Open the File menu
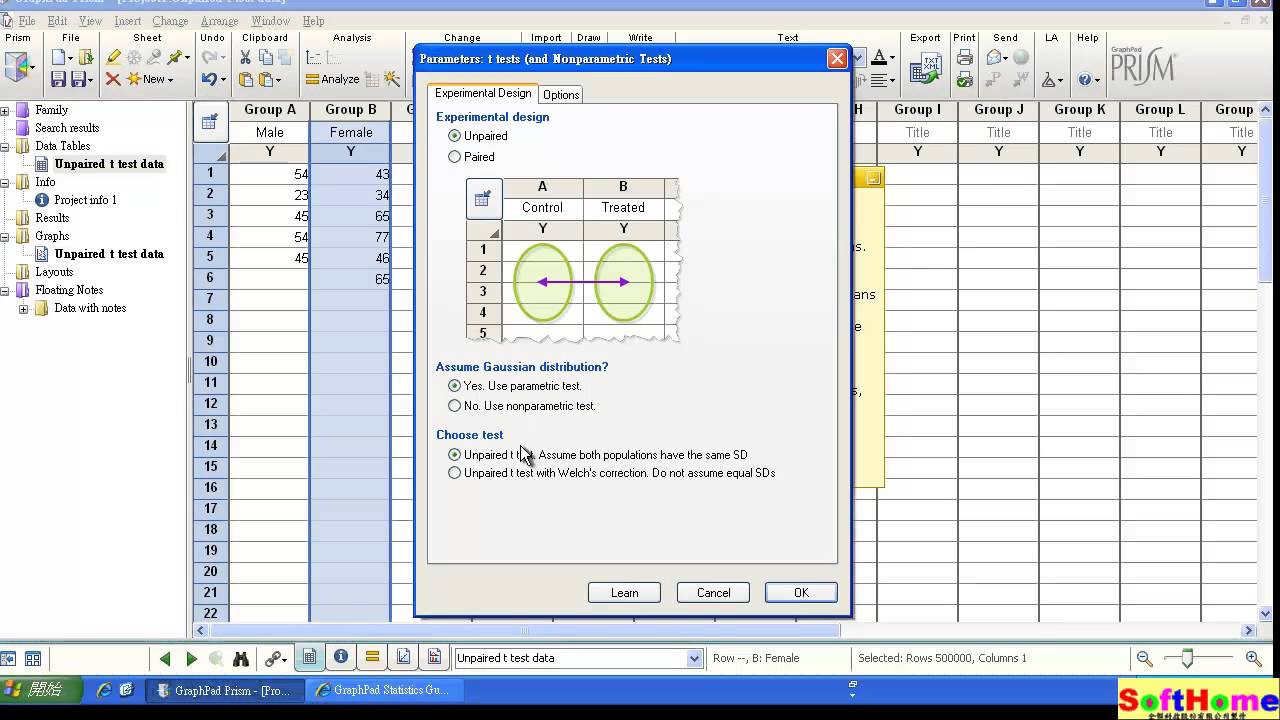Image resolution: width=1280 pixels, height=720 pixels. tap(26, 21)
